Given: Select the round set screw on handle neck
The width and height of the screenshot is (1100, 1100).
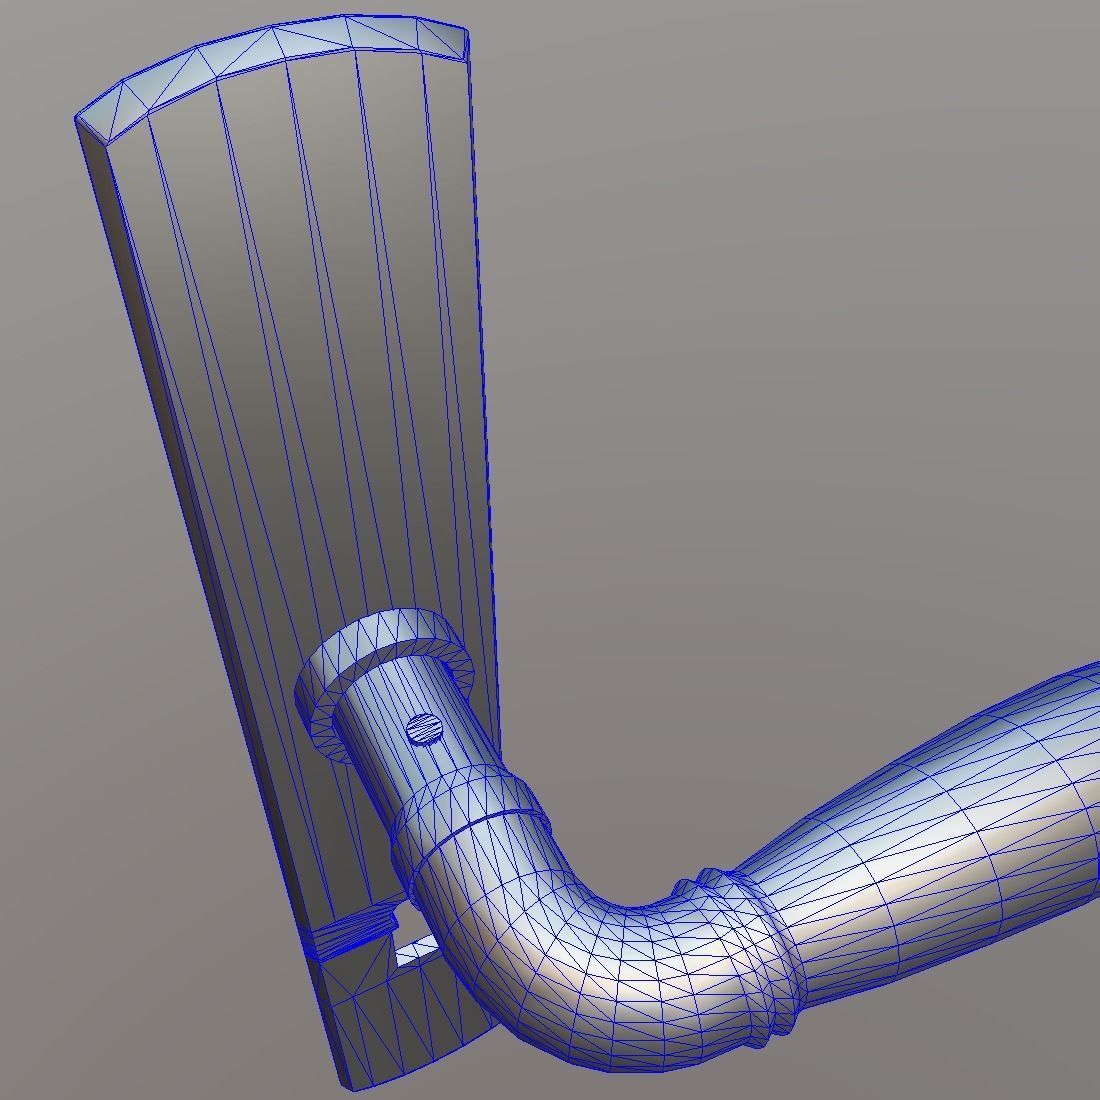Looking at the screenshot, I should coord(425,729).
